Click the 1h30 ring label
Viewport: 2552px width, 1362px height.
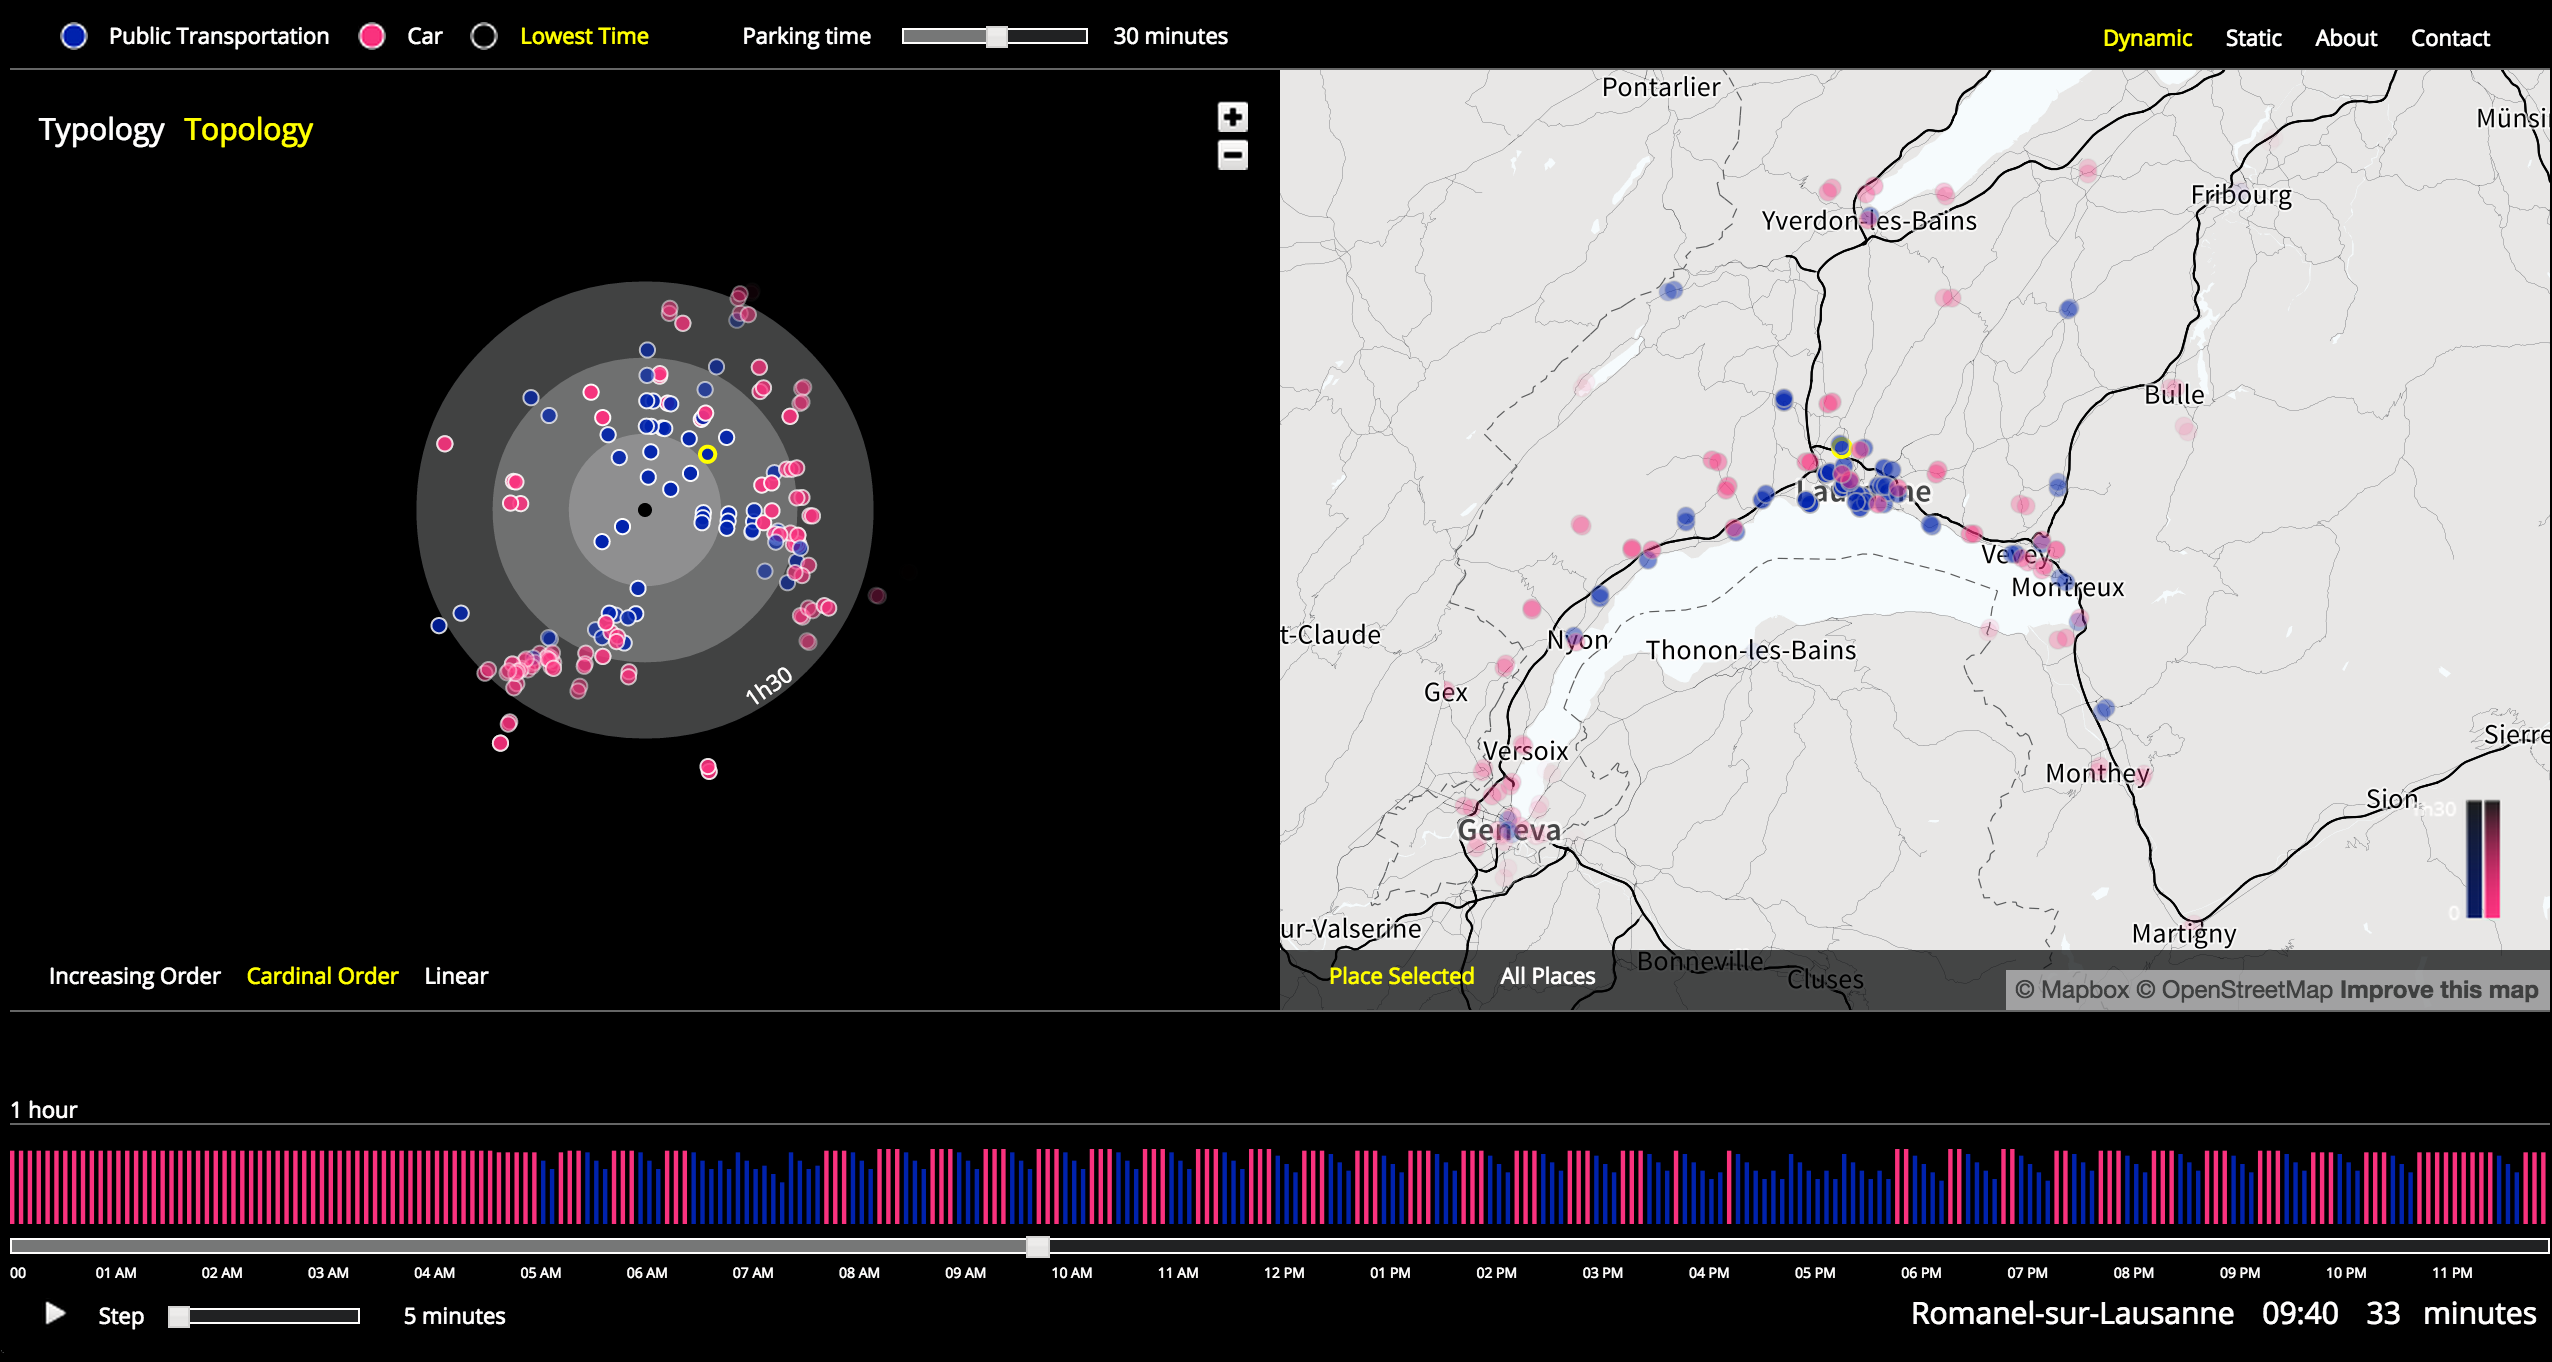pyautogui.click(x=768, y=686)
